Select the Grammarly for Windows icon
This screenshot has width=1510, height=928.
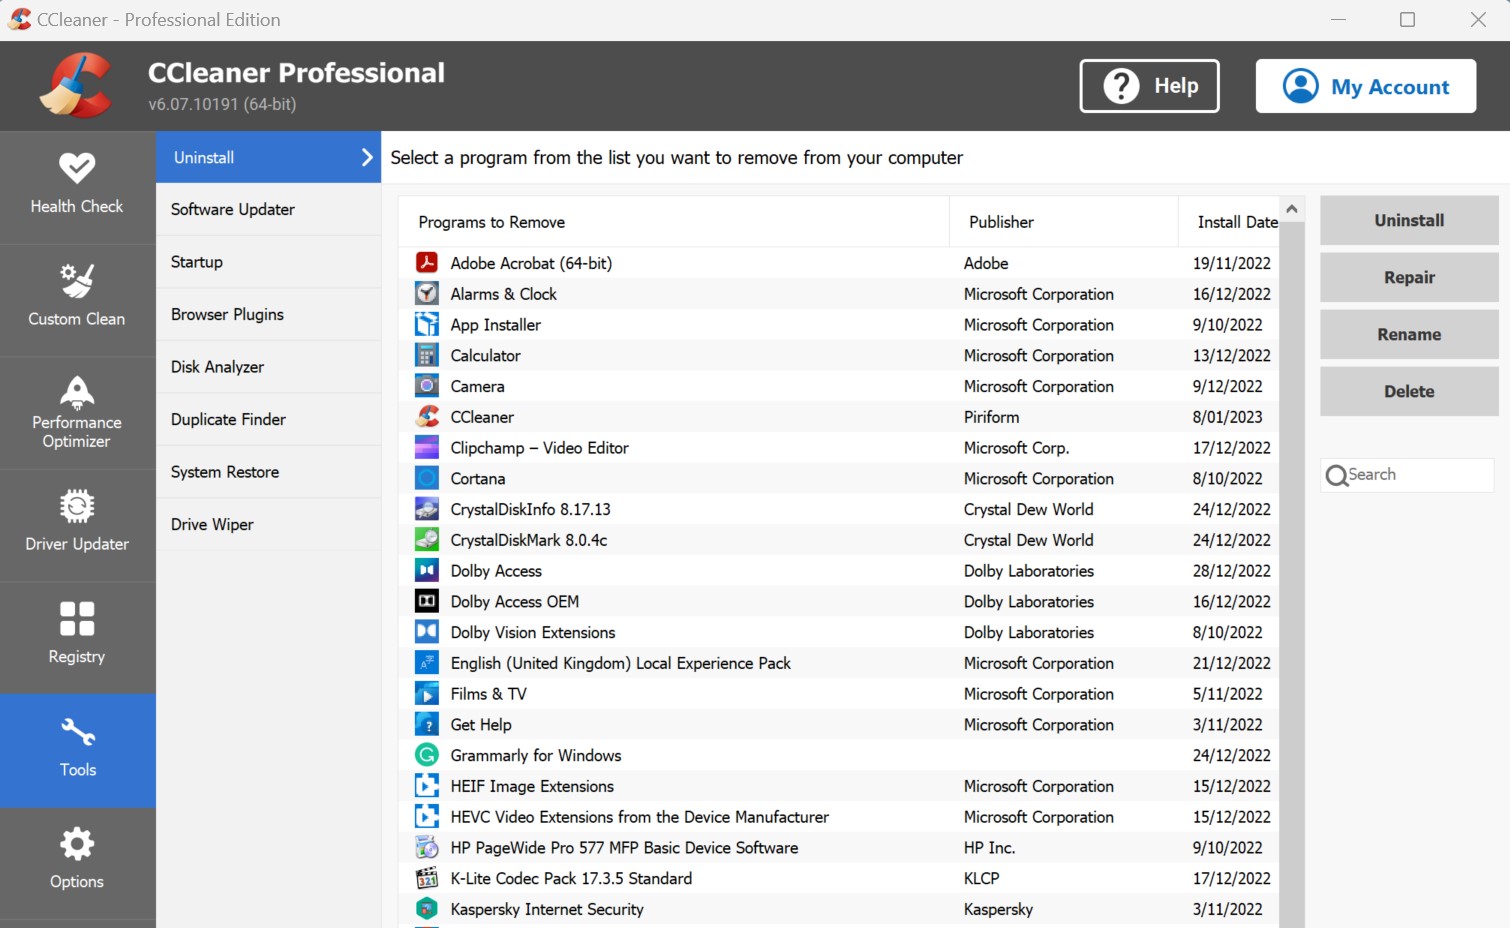[427, 755]
